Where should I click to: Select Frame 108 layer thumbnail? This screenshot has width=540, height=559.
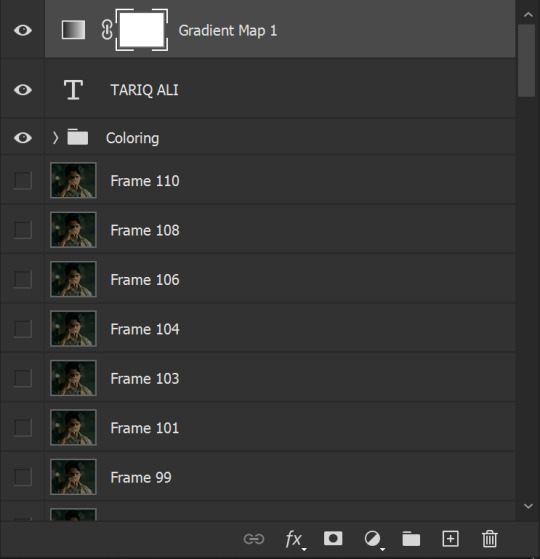pyautogui.click(x=73, y=230)
